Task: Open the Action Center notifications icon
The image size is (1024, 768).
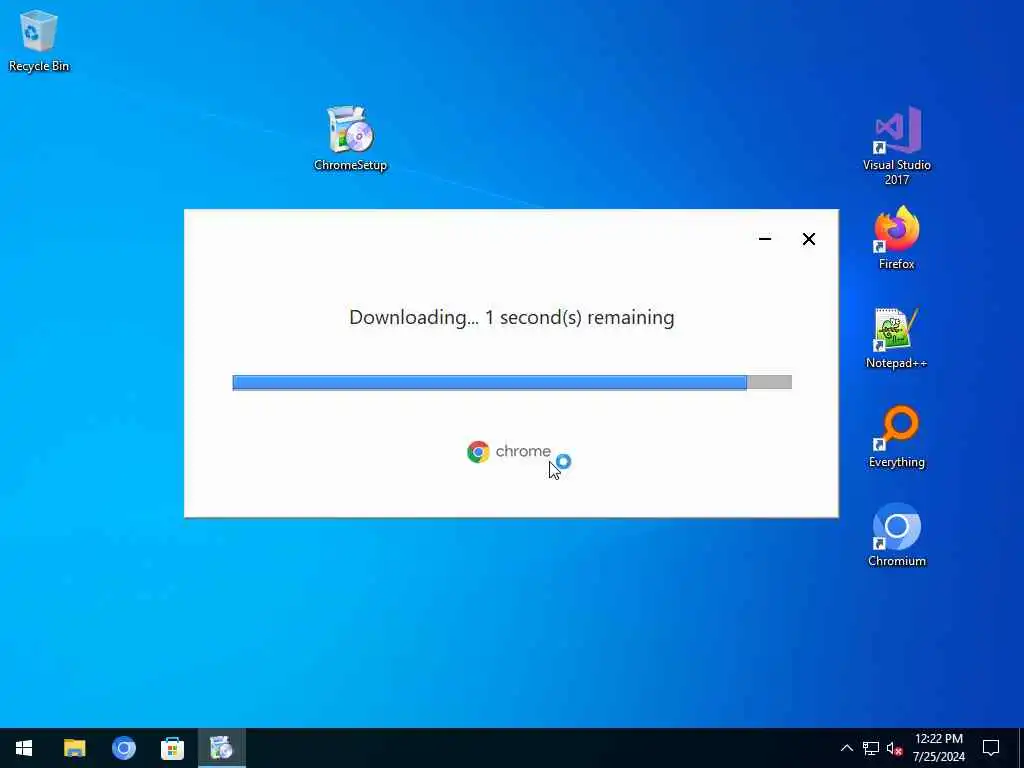Action: tap(991, 748)
